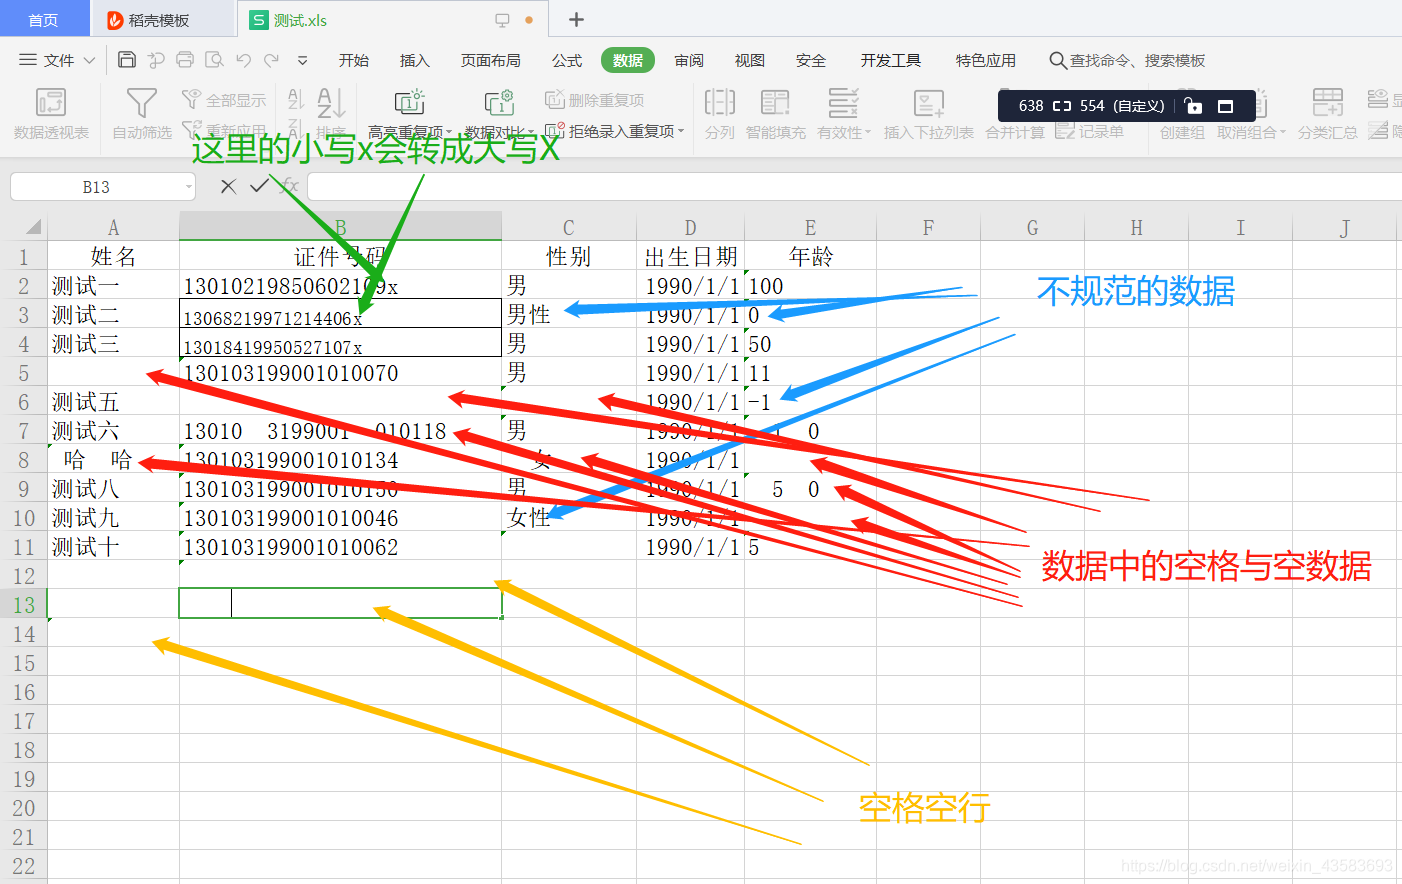Open the 开发工具 tab
Screen dimensions: 1402x884
(891, 60)
